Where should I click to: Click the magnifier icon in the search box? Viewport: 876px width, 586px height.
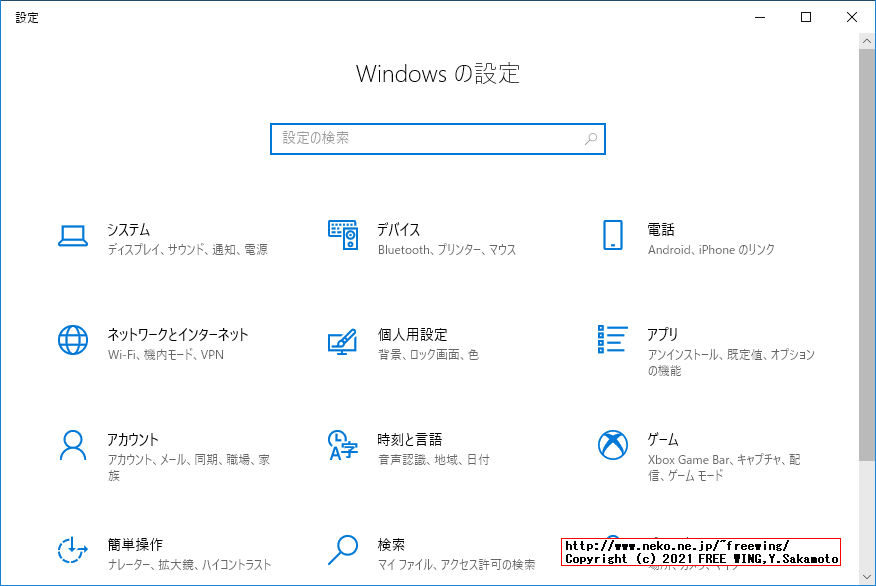591,139
